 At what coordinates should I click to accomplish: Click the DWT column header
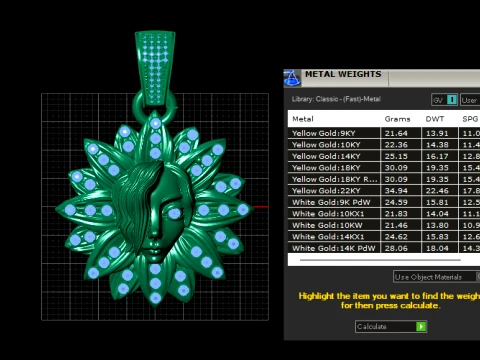(x=435, y=119)
